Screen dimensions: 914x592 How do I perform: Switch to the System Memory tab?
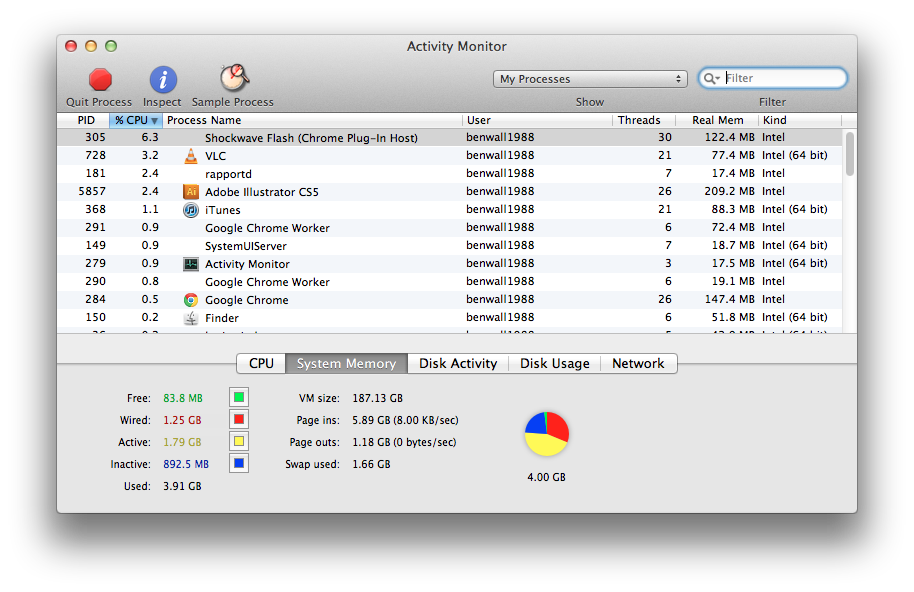(x=346, y=364)
